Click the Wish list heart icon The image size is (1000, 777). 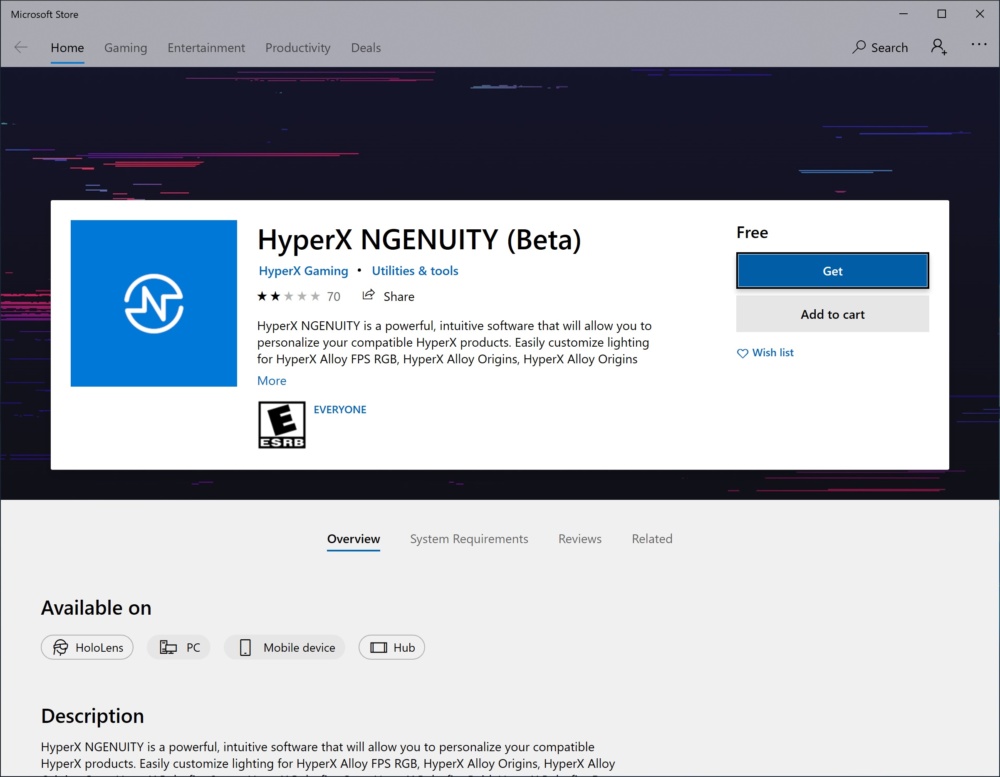coord(742,353)
